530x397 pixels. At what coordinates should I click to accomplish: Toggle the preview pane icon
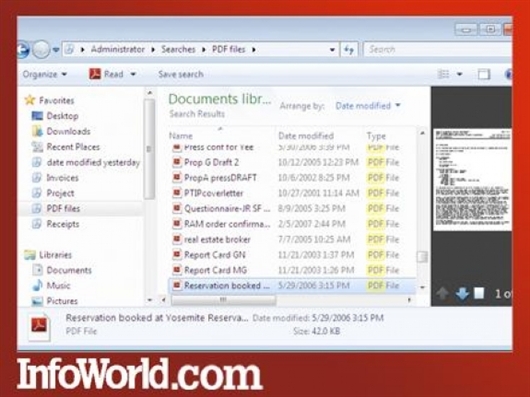point(483,74)
